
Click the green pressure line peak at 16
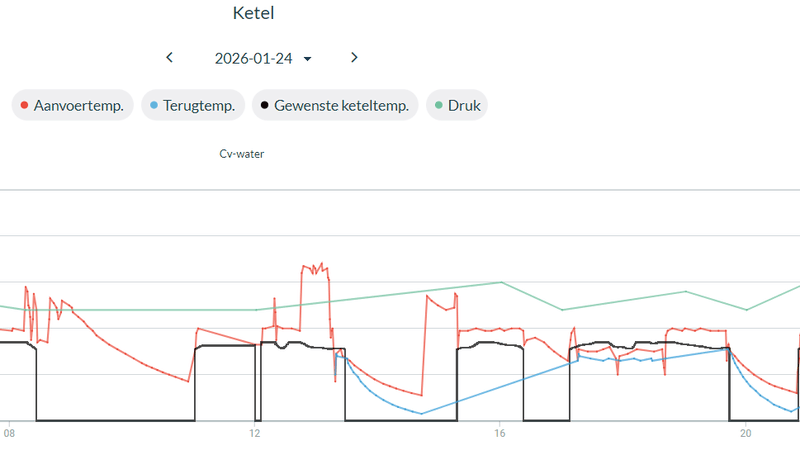point(501,282)
